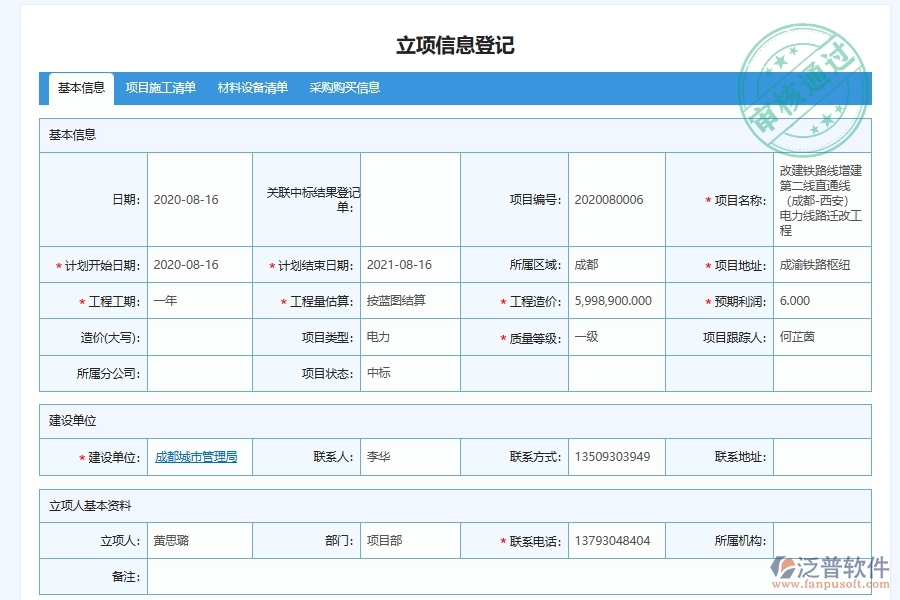Screen dimensions: 900x600
Task: Click the 工程造价 value 5,998,900.000
Action: coord(615,300)
